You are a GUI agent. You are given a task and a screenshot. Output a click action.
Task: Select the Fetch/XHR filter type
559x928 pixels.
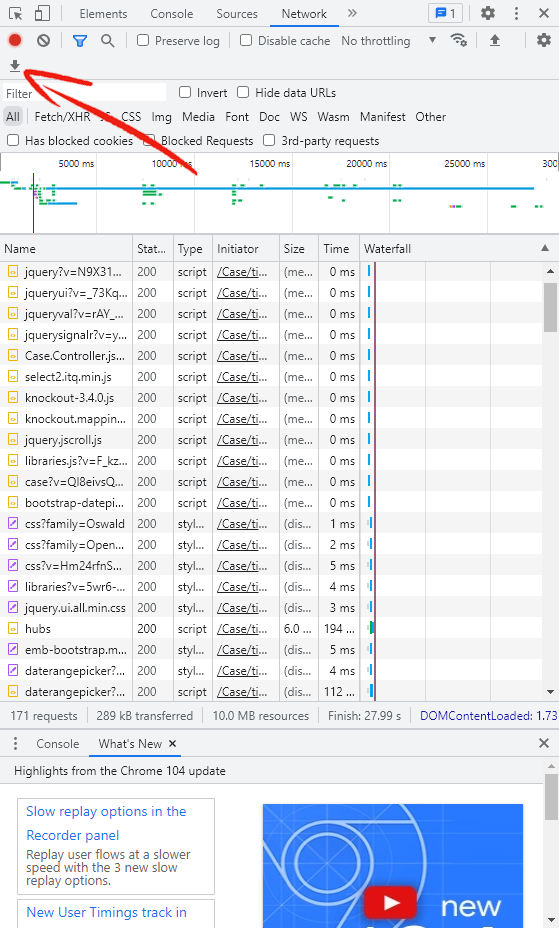click(62, 117)
